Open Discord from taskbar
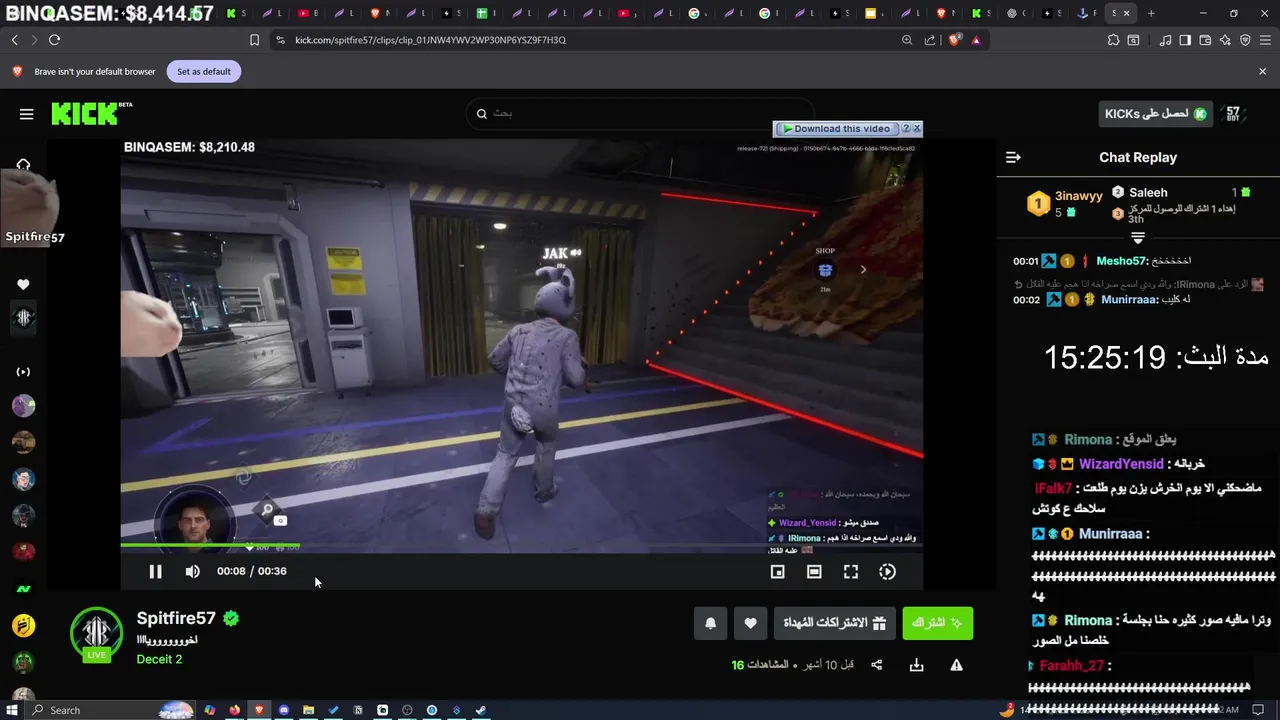The width and height of the screenshot is (1280, 720). click(x=284, y=710)
